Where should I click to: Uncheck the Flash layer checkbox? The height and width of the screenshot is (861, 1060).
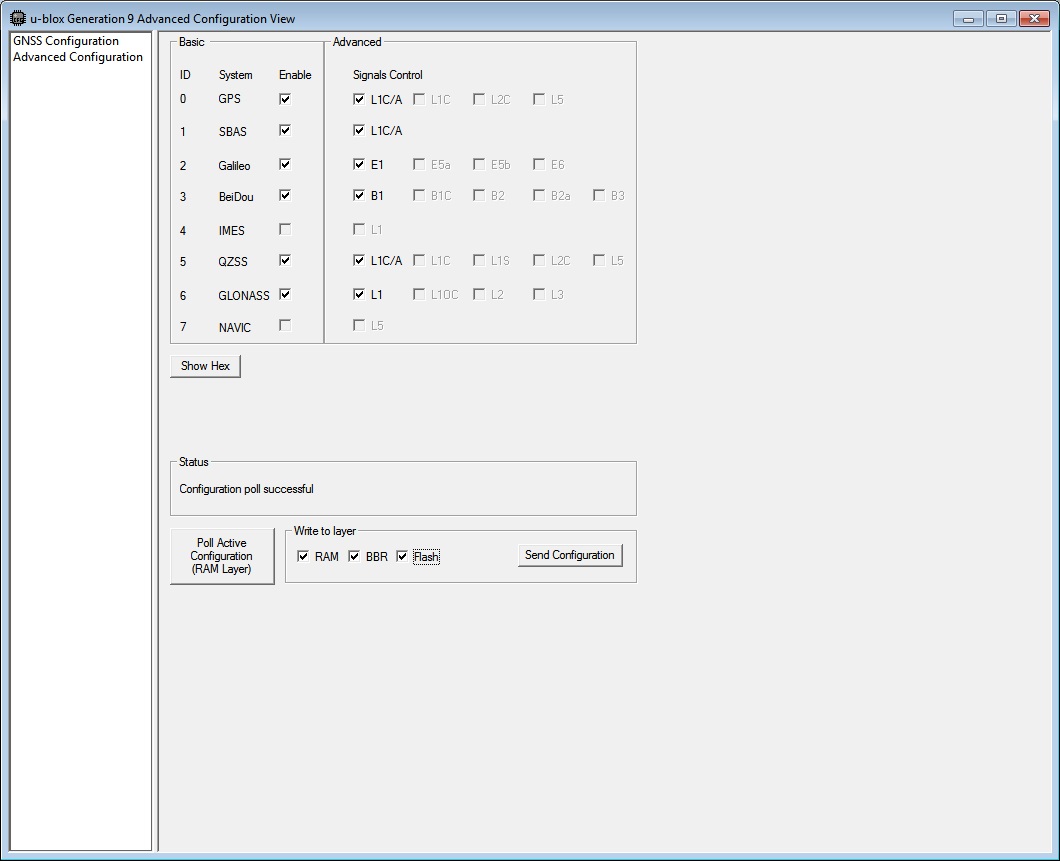pos(403,557)
